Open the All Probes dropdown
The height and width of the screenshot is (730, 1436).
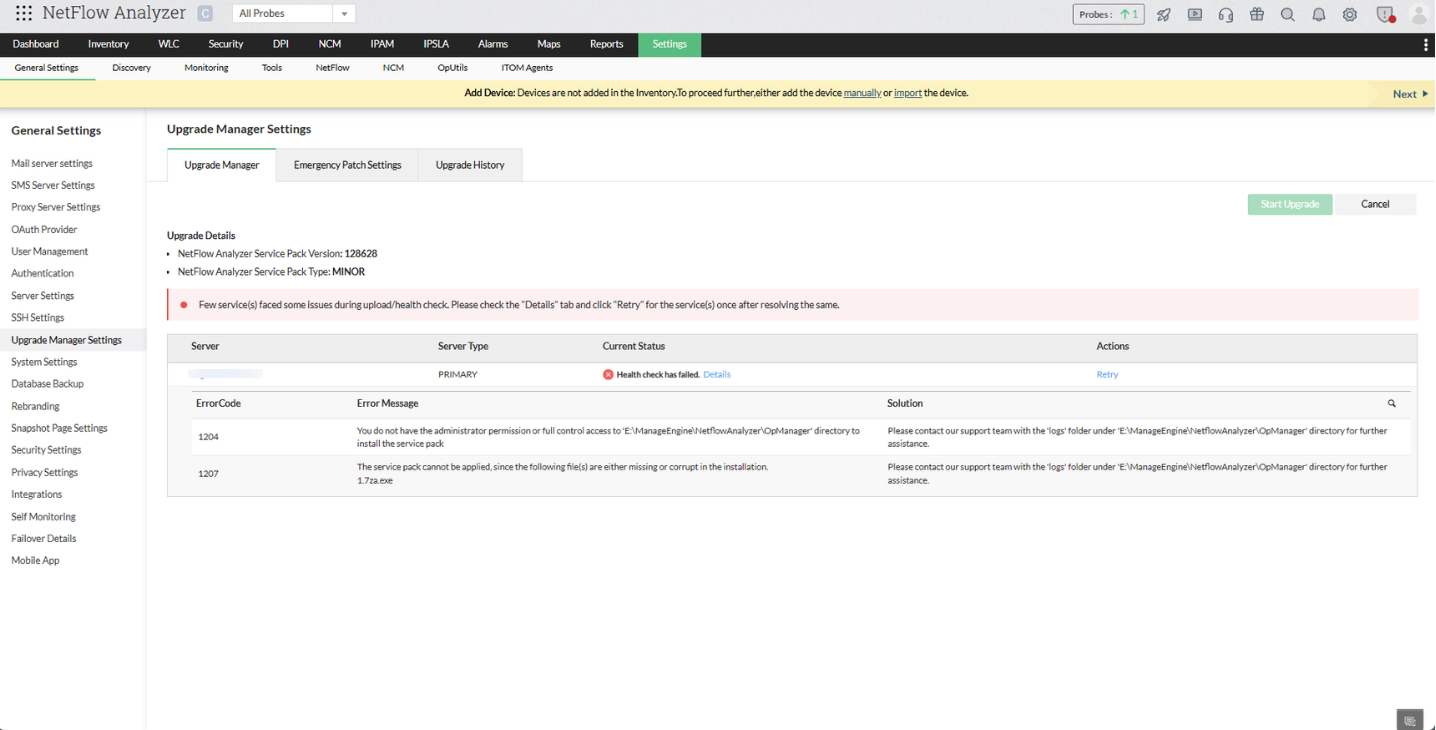coord(294,14)
